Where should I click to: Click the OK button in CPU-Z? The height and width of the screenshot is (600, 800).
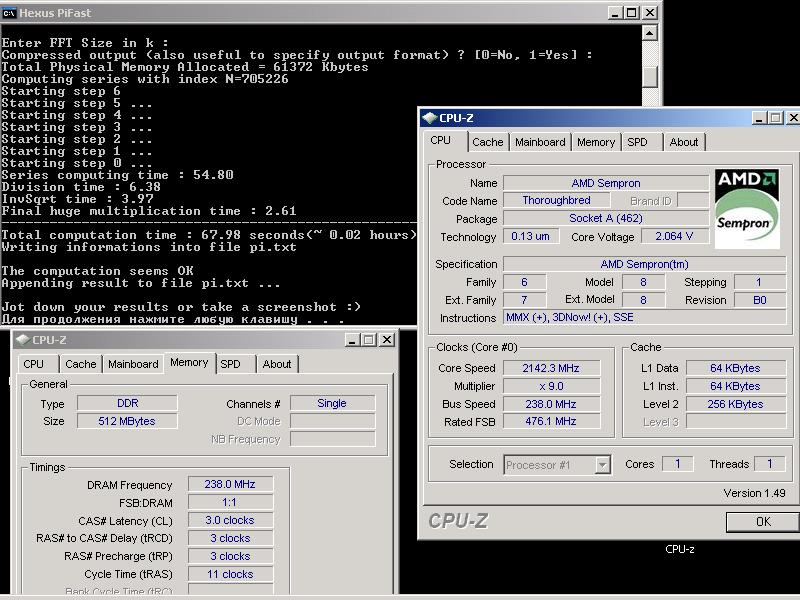point(763,521)
